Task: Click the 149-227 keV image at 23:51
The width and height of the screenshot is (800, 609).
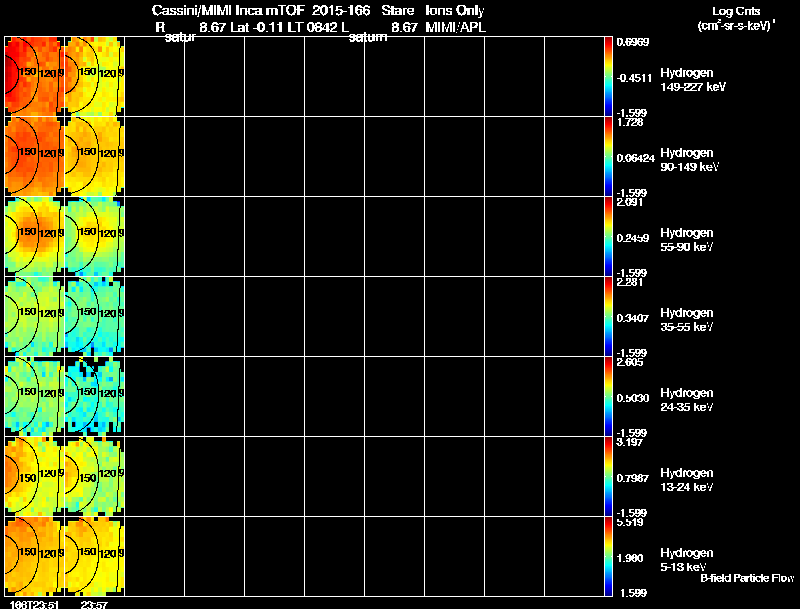Action: pos(35,77)
